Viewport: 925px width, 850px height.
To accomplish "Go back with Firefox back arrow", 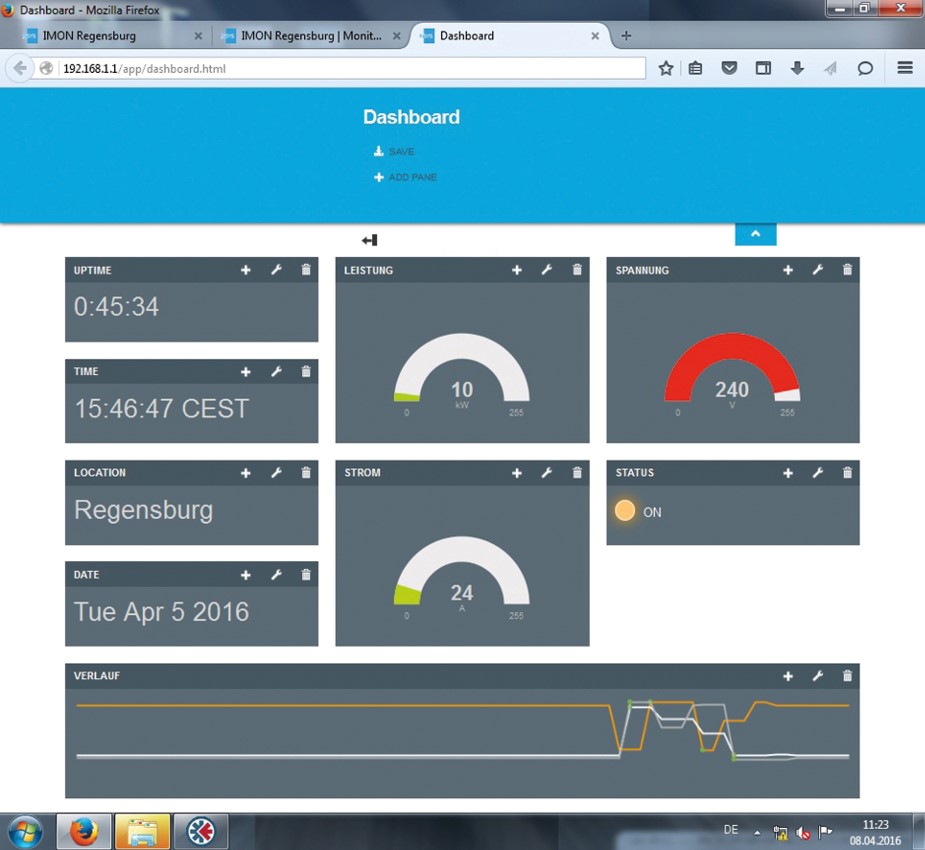I will 20,68.
